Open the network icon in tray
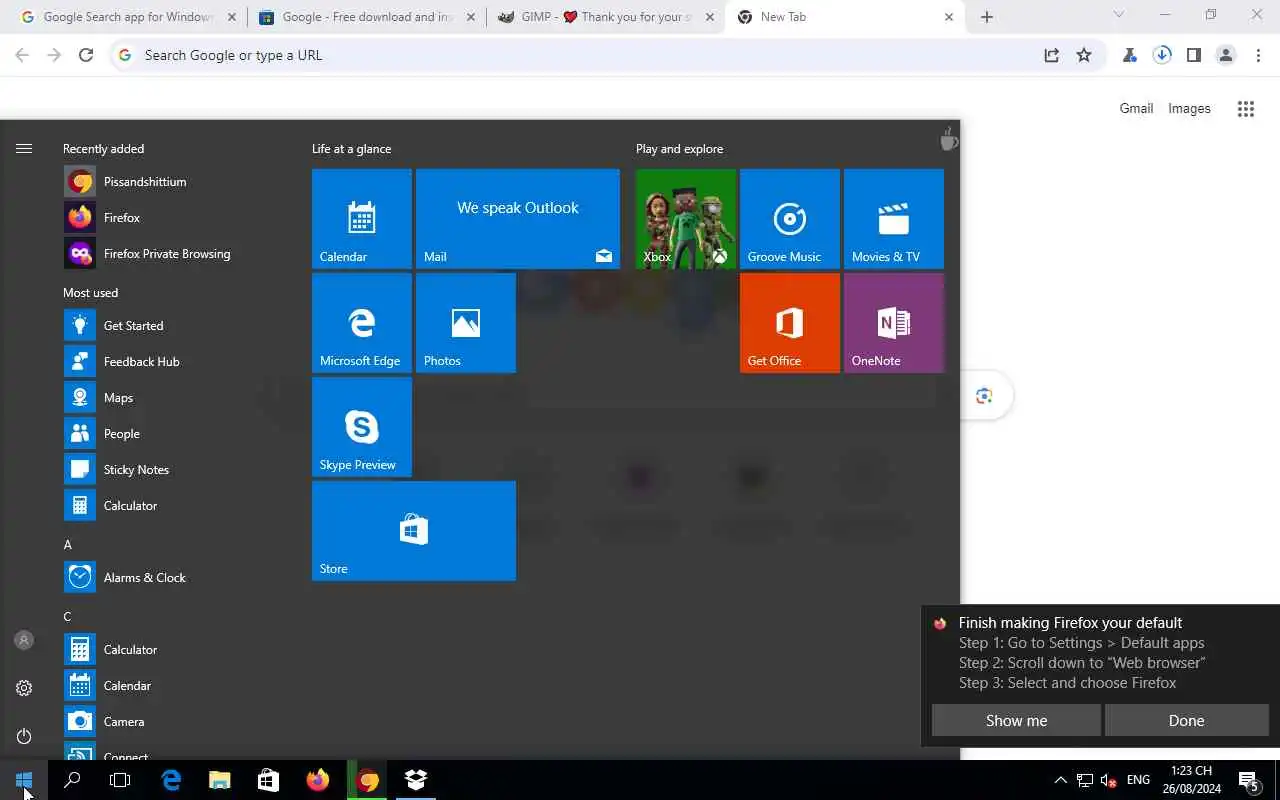This screenshot has height=800, width=1280. coord(1085,780)
